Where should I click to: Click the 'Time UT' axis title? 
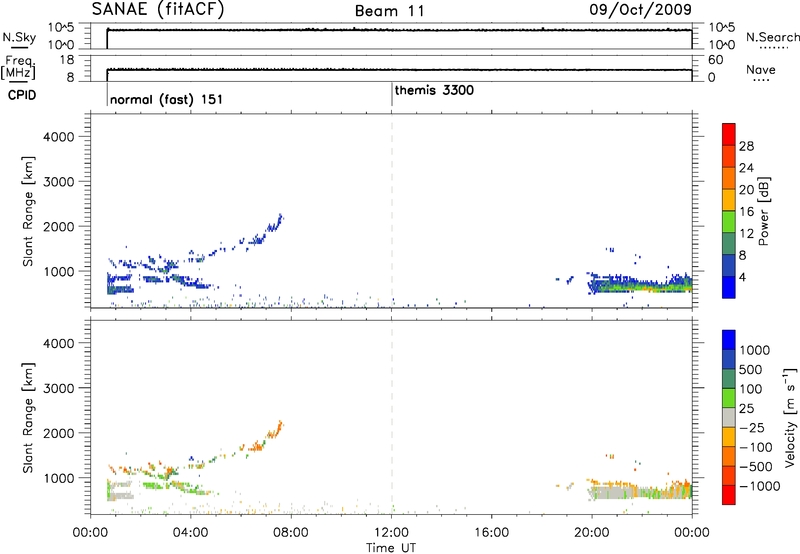click(x=391, y=548)
